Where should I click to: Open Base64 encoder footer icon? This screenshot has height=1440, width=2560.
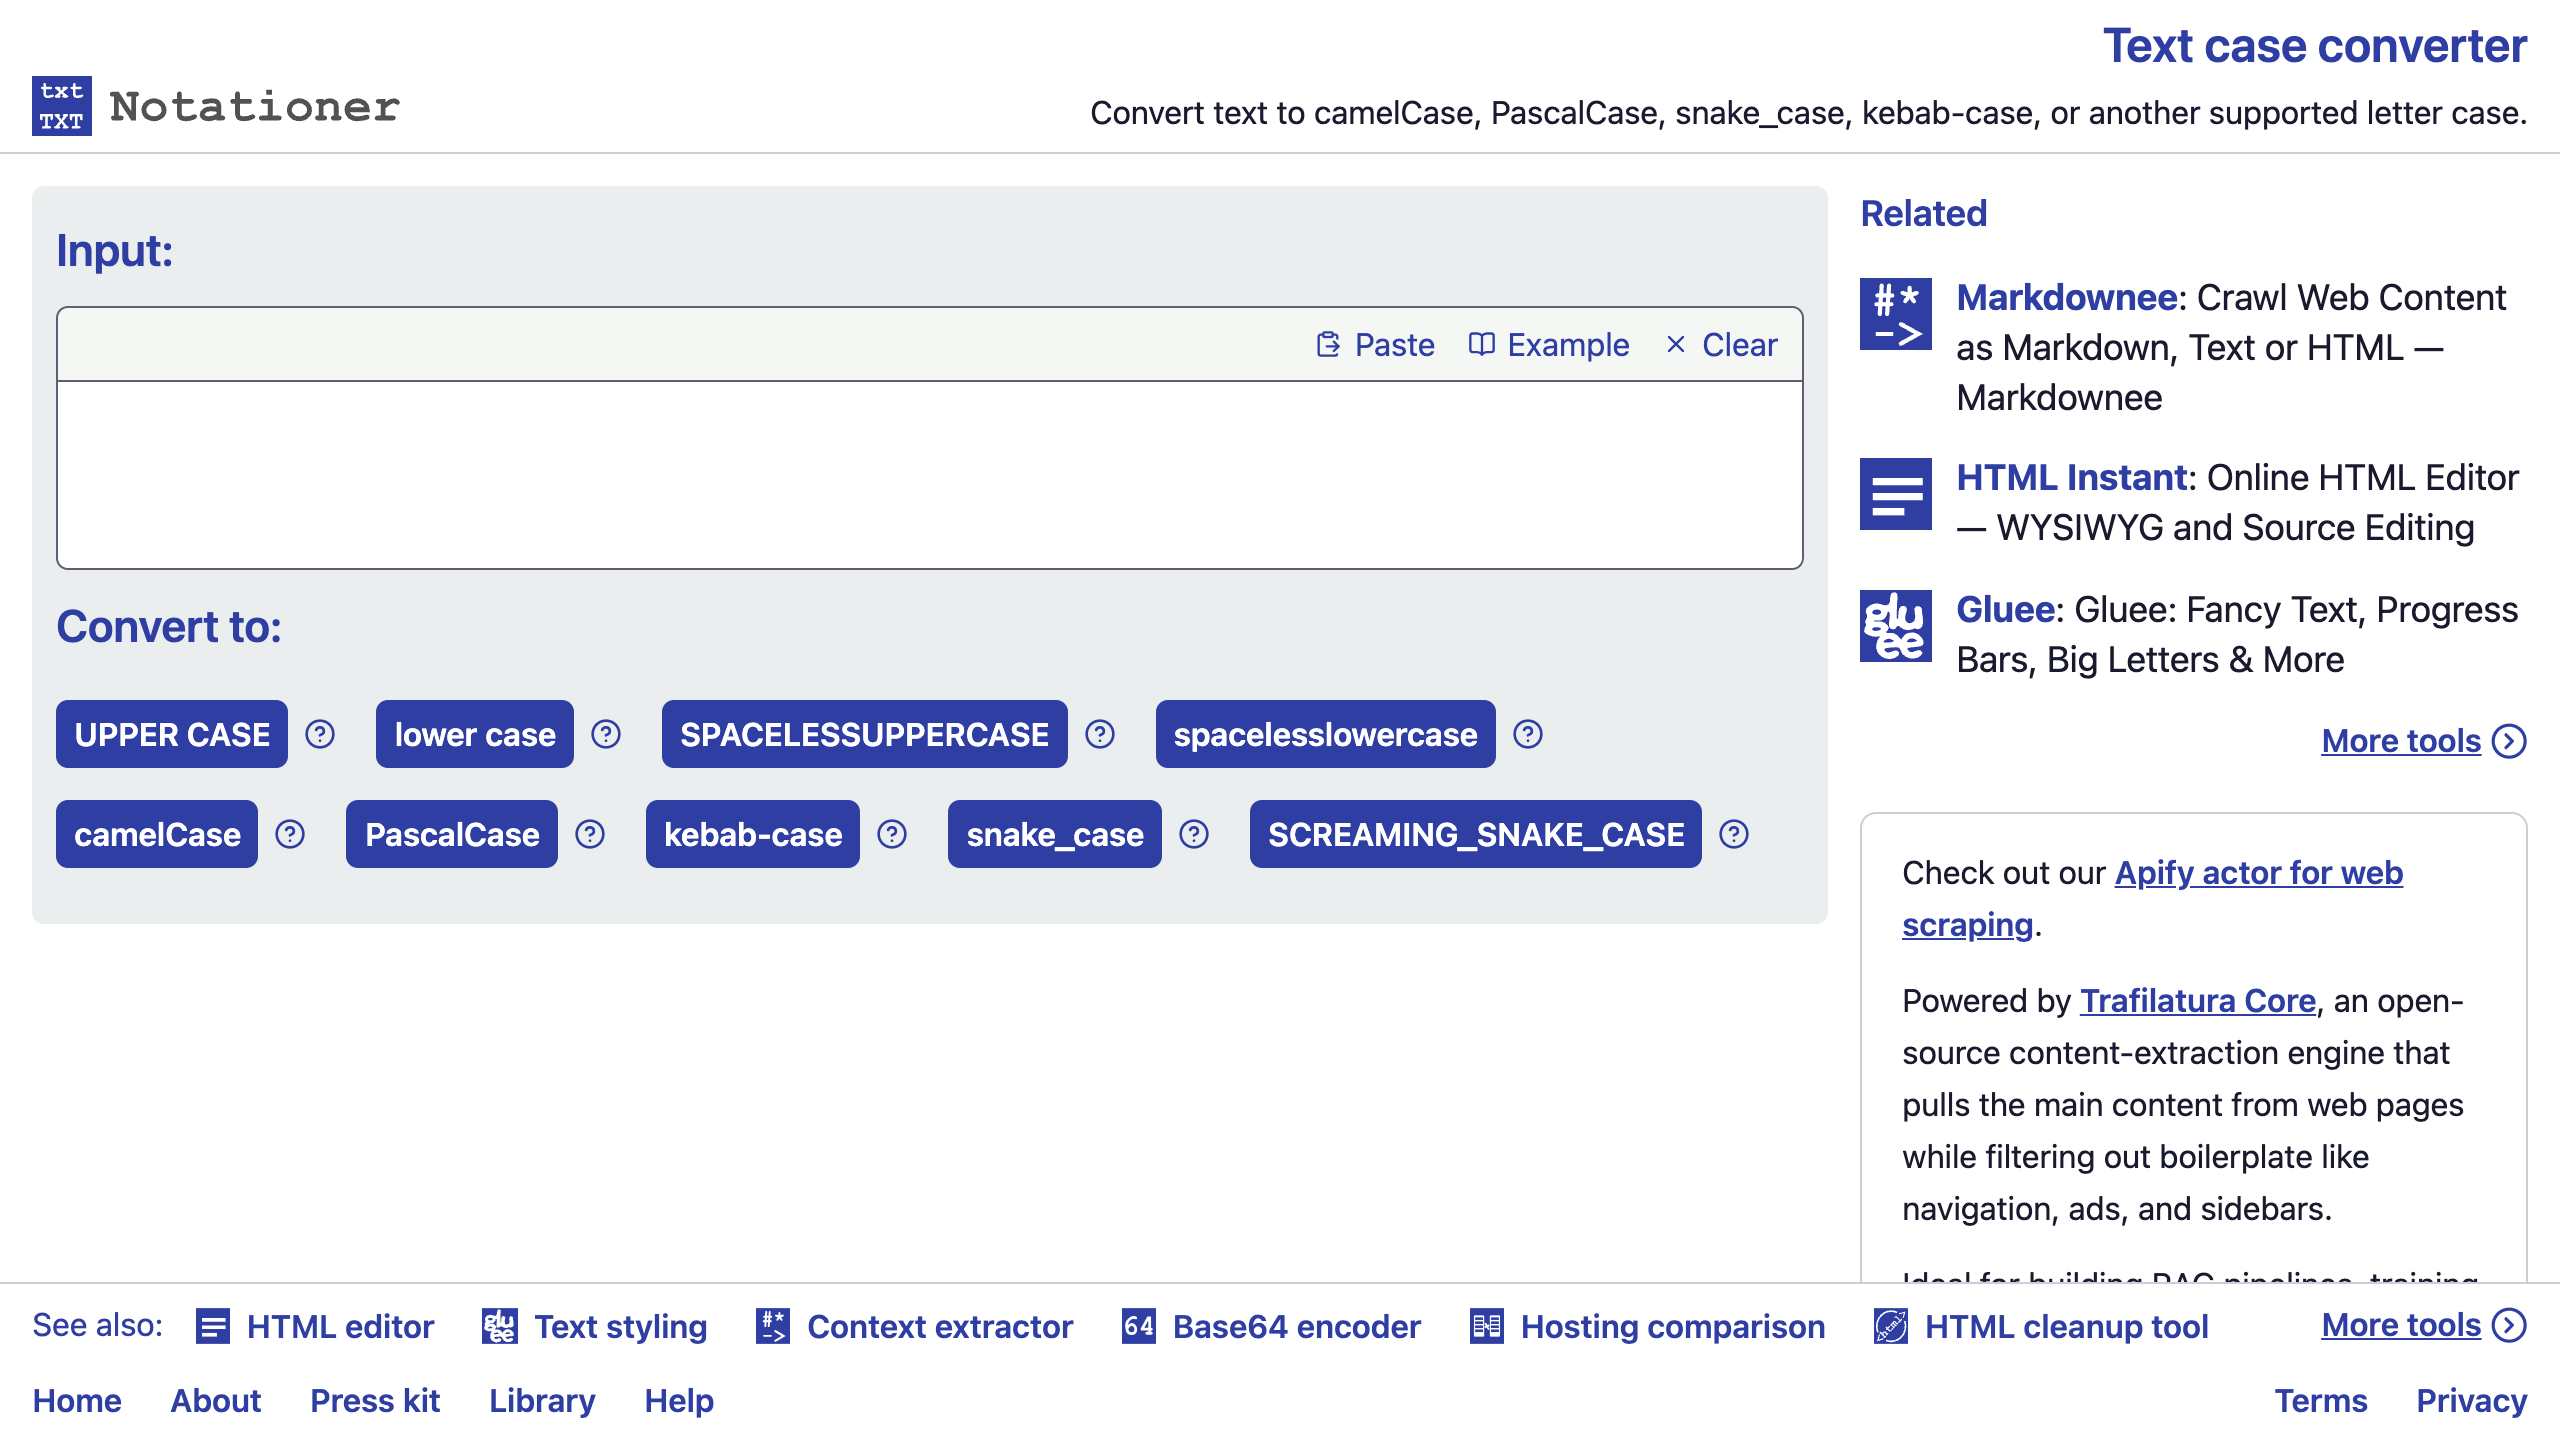(x=1139, y=1326)
